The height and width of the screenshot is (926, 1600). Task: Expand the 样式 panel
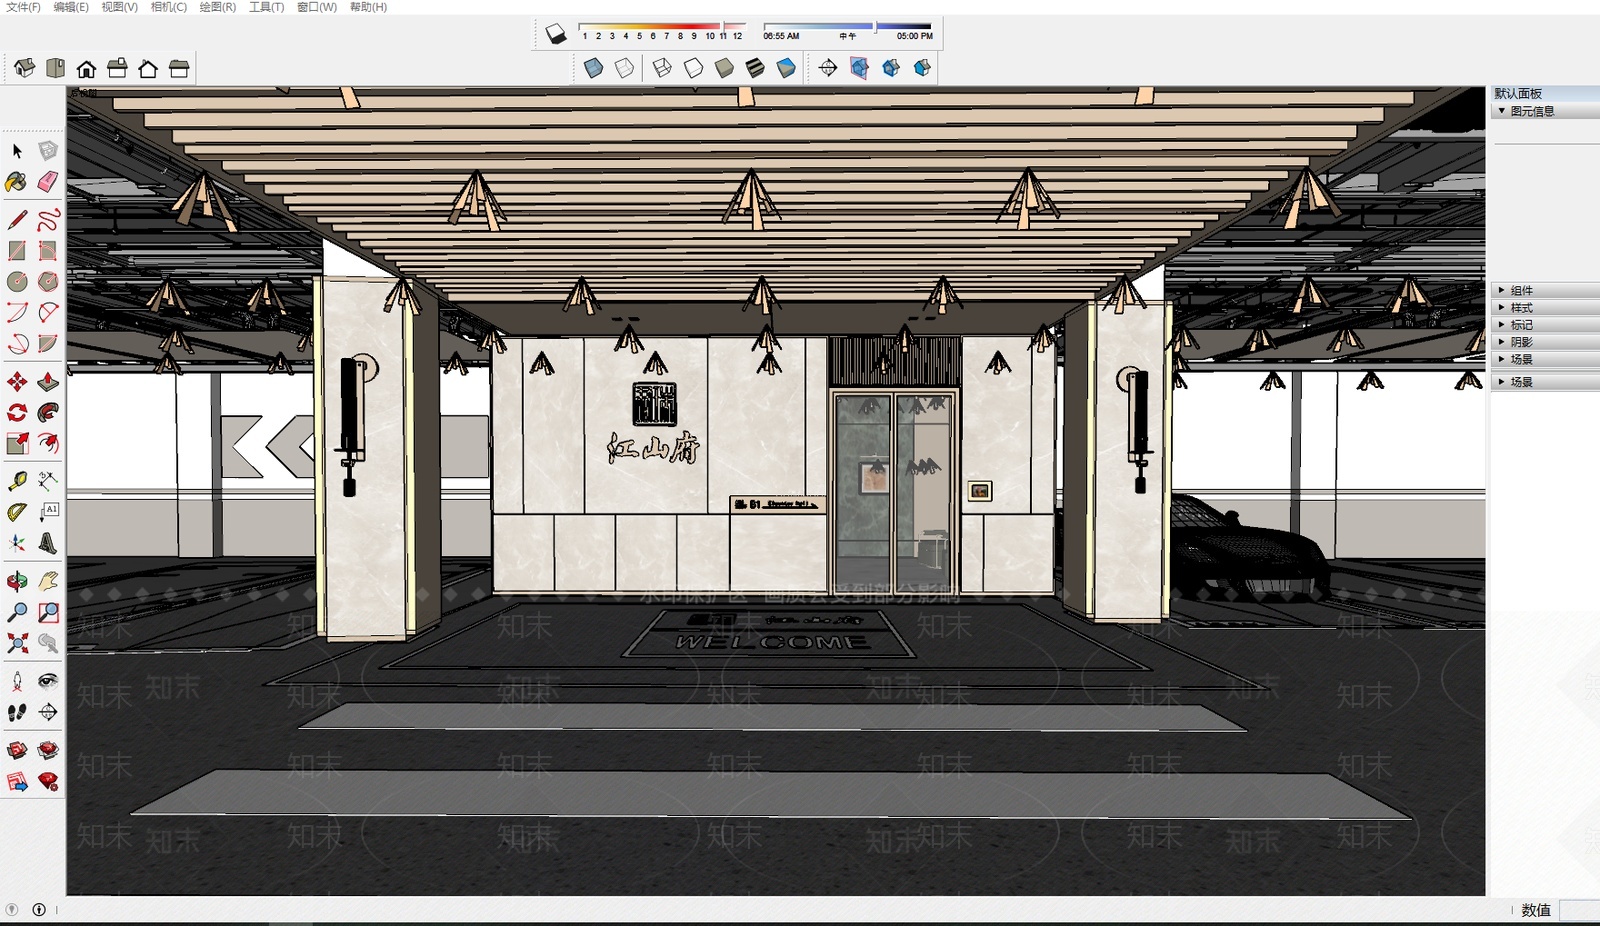tap(1545, 308)
